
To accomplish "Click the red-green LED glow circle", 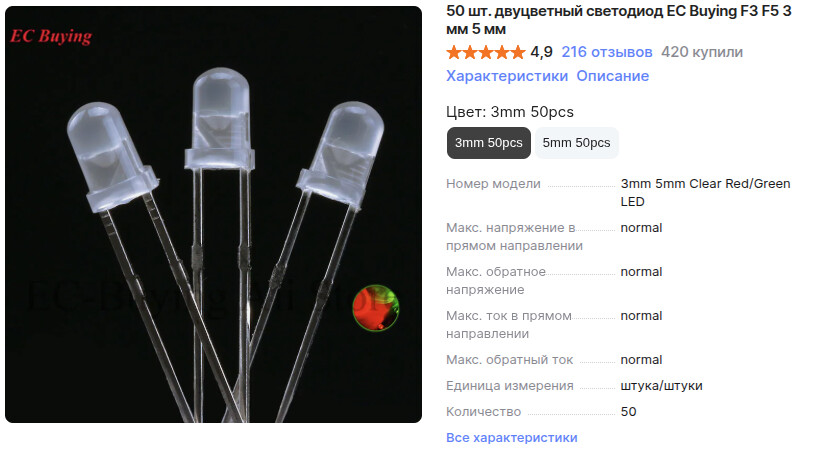I will click(376, 308).
